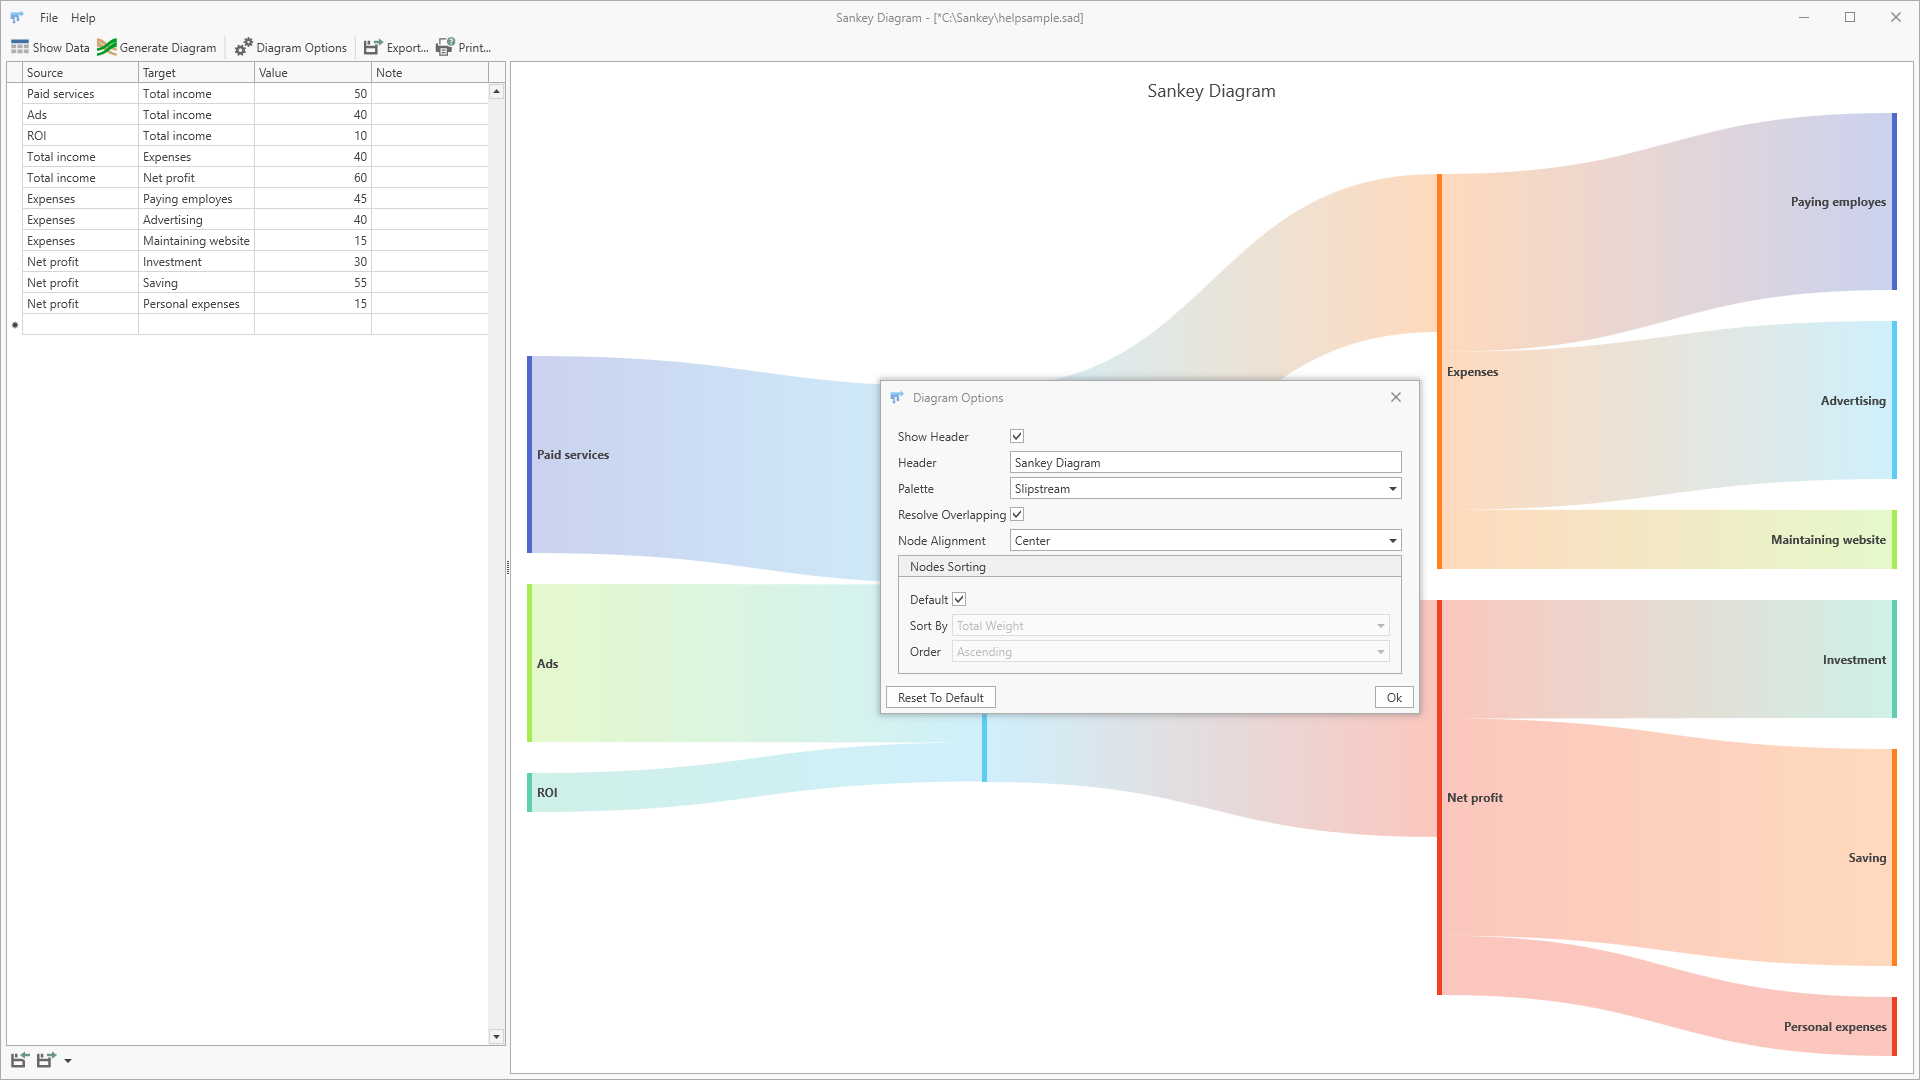Click into the Header text field

(1205, 462)
